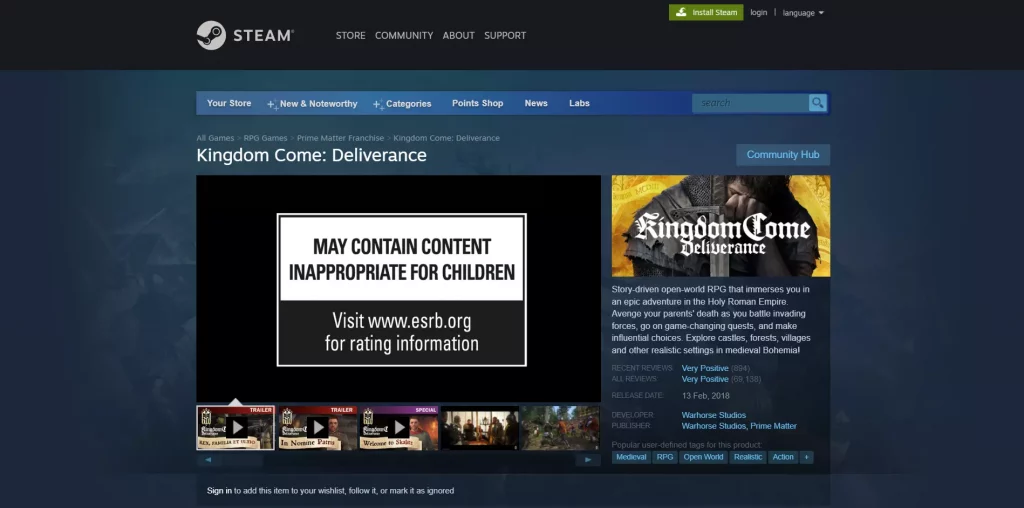Click left arrow of thumbnail strip
The image size is (1024, 508).
click(x=208, y=460)
